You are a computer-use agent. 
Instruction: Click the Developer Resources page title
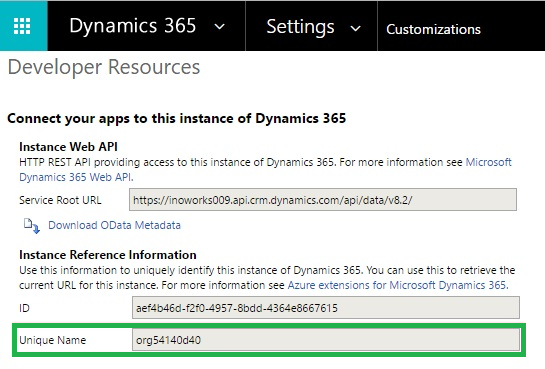pyautogui.click(x=104, y=67)
